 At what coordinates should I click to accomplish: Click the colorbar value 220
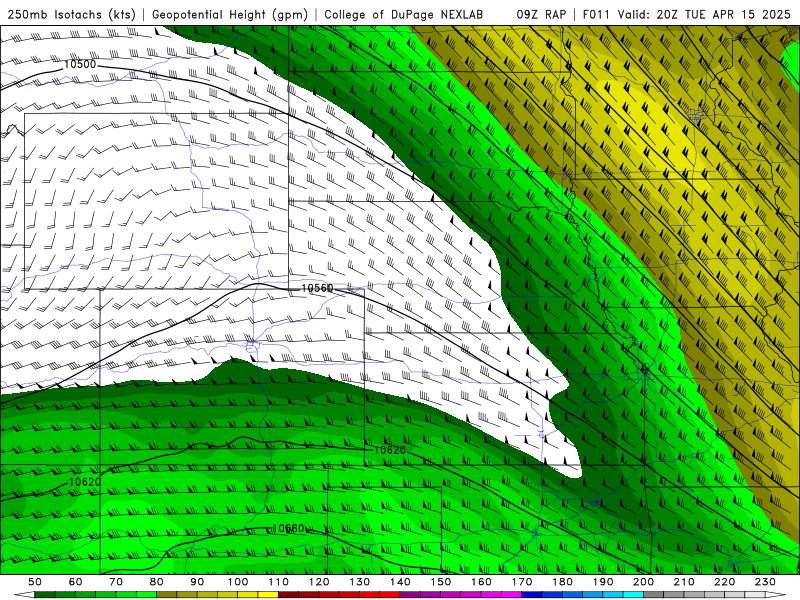pos(725,582)
